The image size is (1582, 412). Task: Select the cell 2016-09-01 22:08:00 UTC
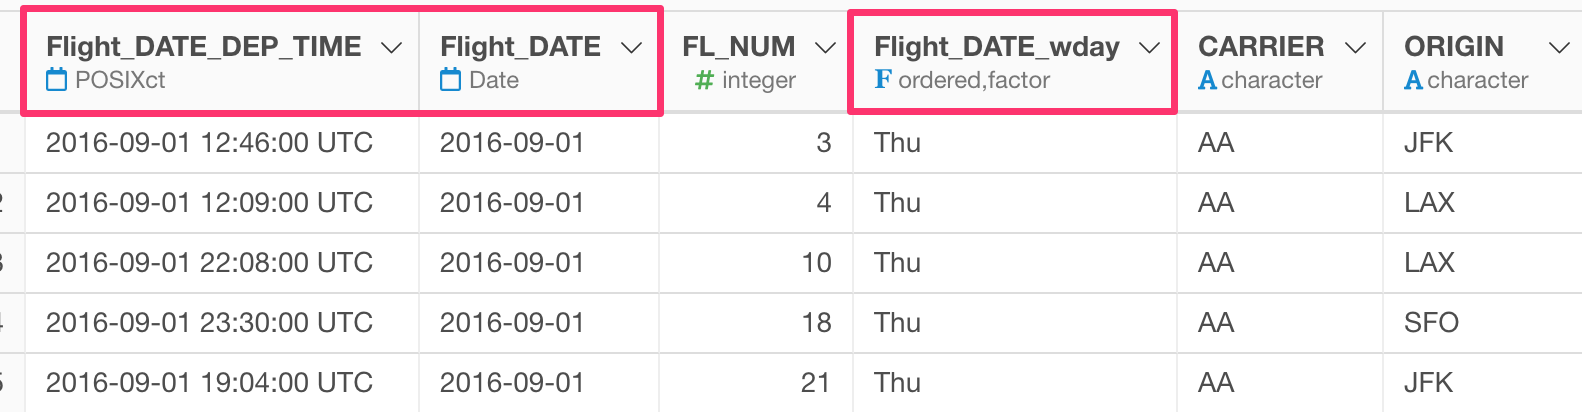click(222, 263)
